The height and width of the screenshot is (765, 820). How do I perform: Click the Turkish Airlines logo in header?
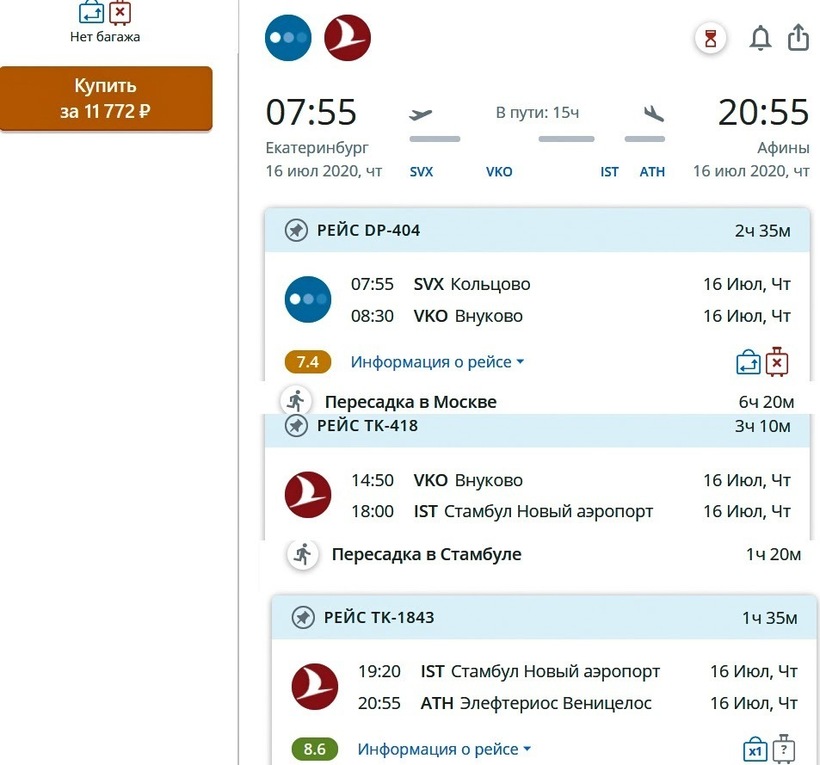coord(347,39)
